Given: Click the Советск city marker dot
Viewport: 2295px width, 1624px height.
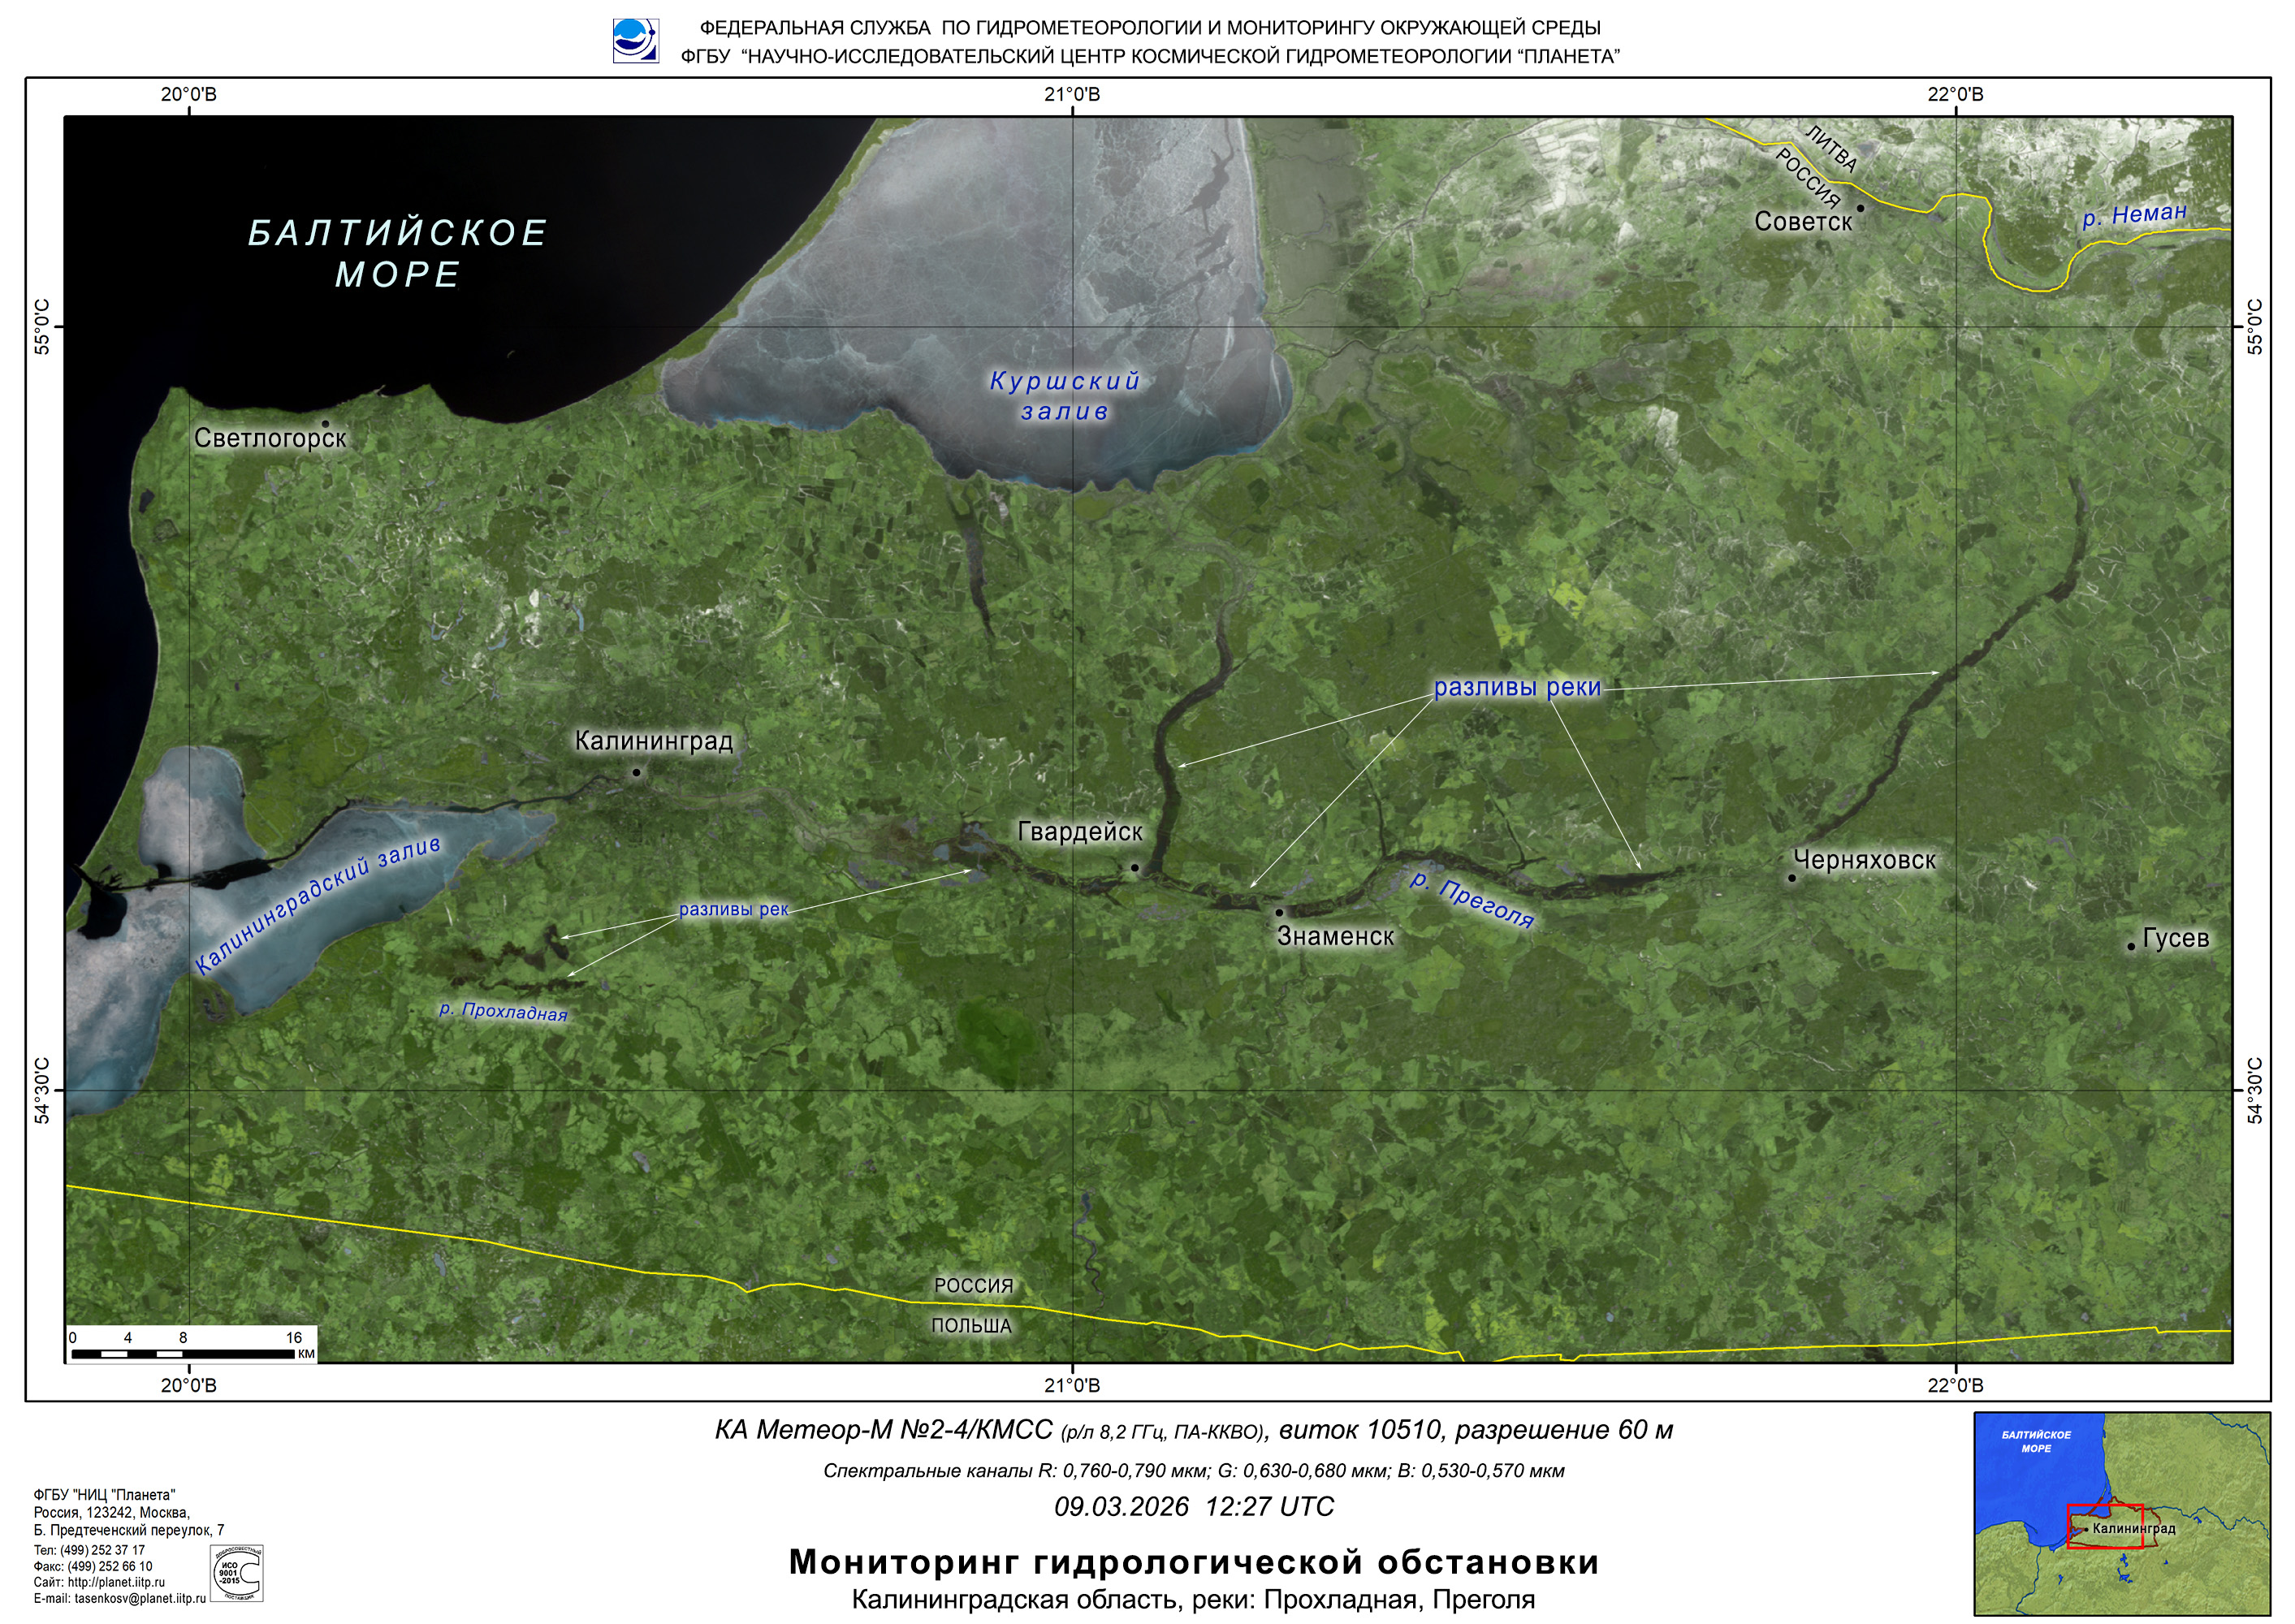Looking at the screenshot, I should pos(1861,208).
